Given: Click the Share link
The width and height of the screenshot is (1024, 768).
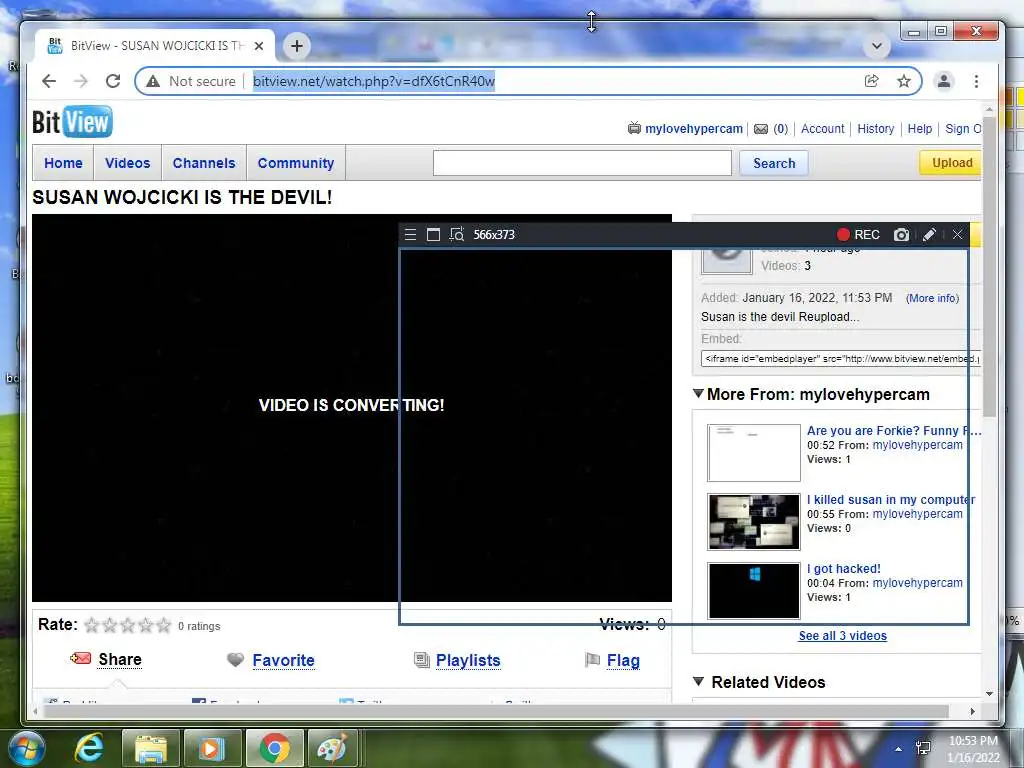Looking at the screenshot, I should click(x=120, y=660).
